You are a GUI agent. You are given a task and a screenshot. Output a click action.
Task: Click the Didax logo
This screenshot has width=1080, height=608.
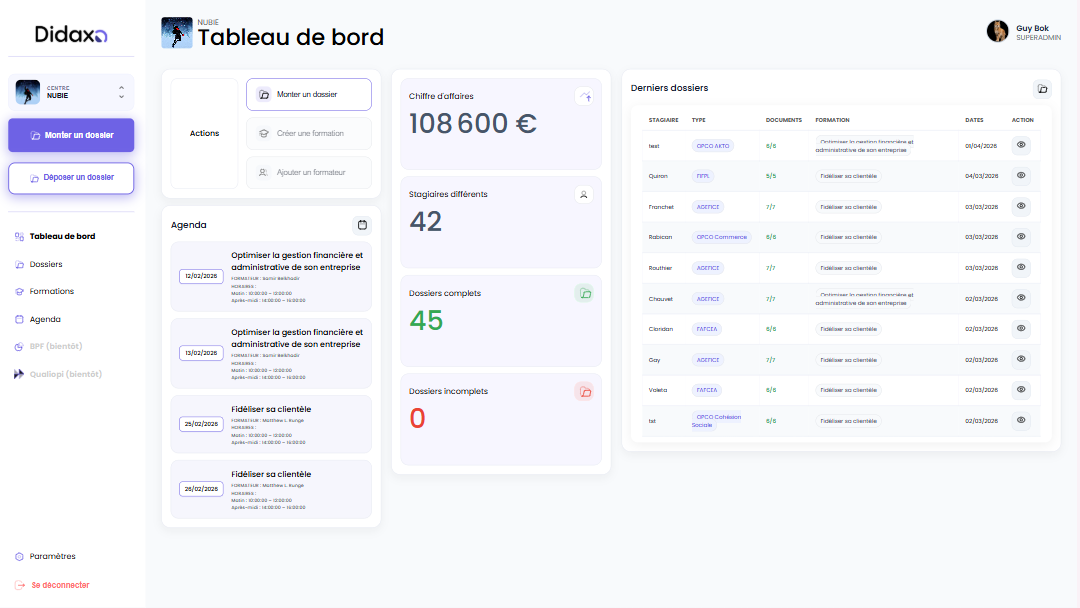(x=70, y=33)
